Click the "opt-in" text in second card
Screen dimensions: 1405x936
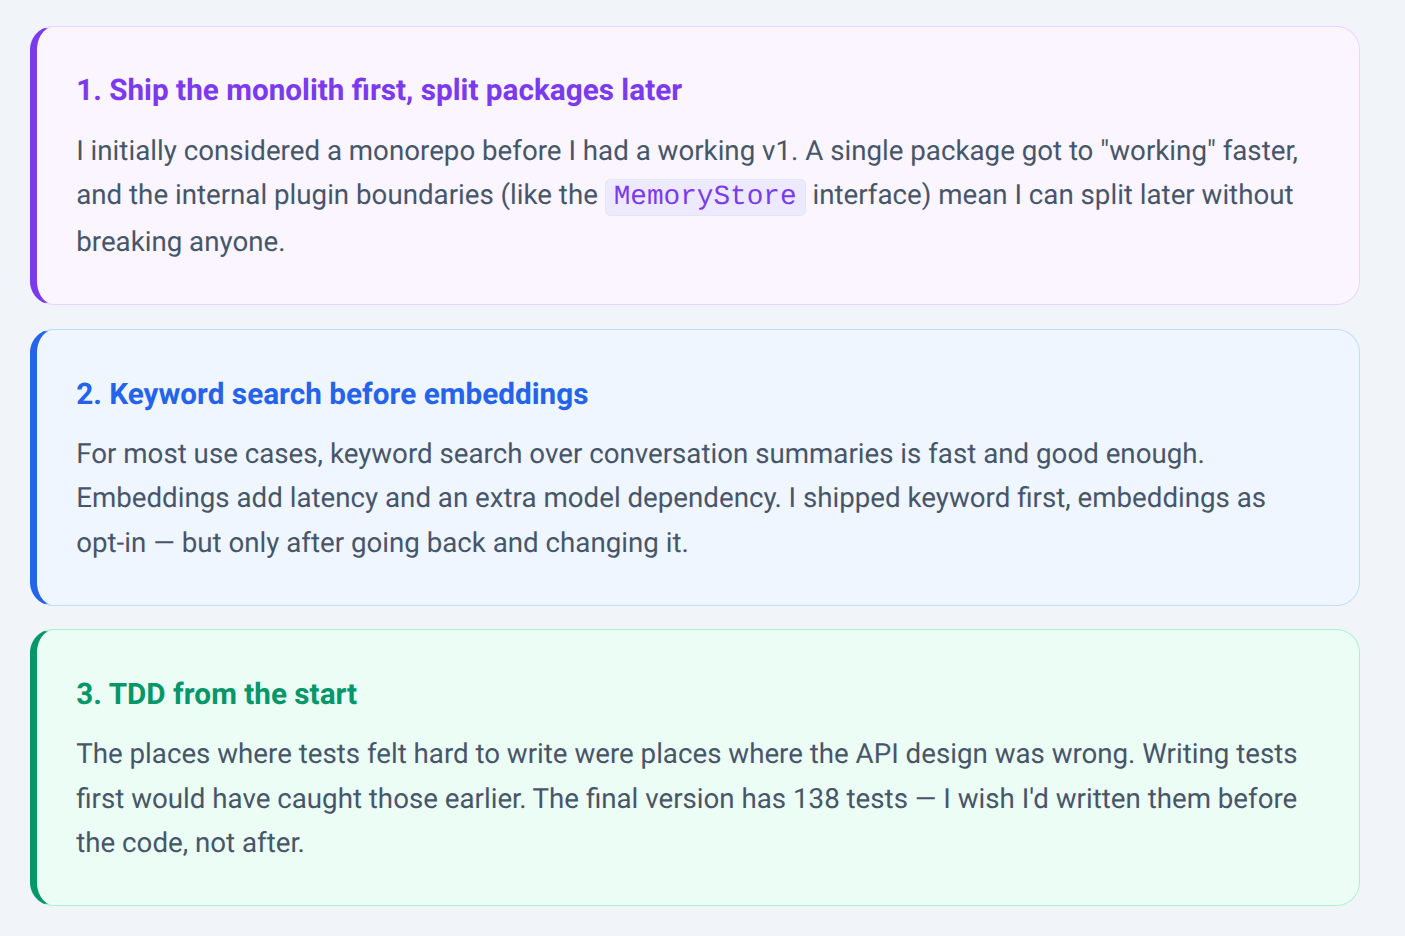pos(111,543)
